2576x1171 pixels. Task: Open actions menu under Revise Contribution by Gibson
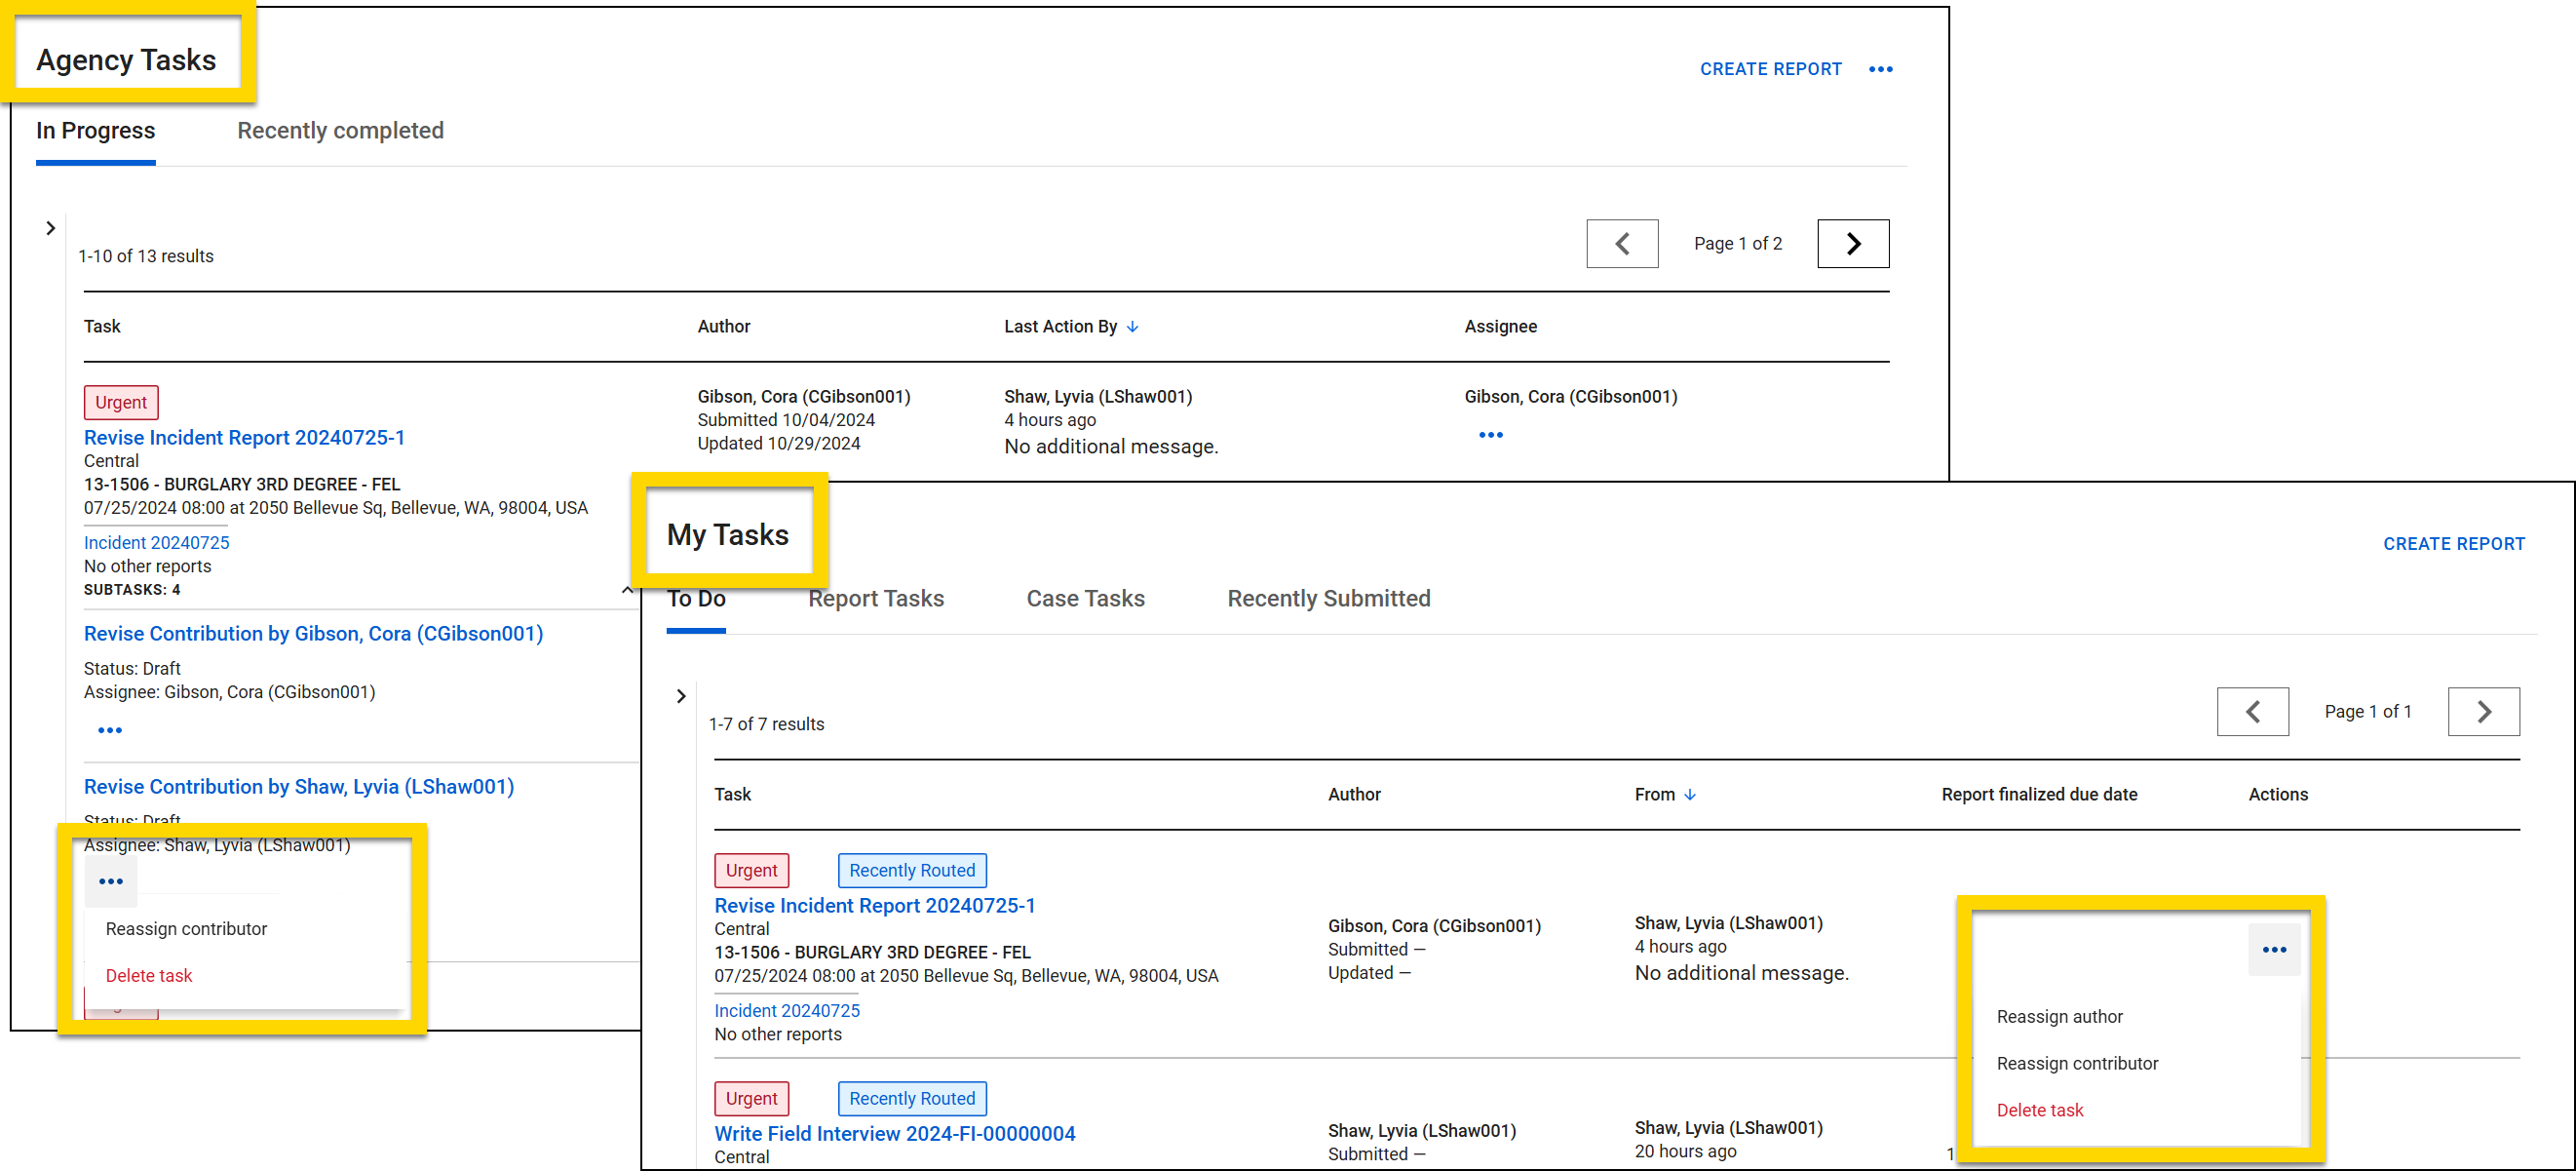tap(110, 729)
